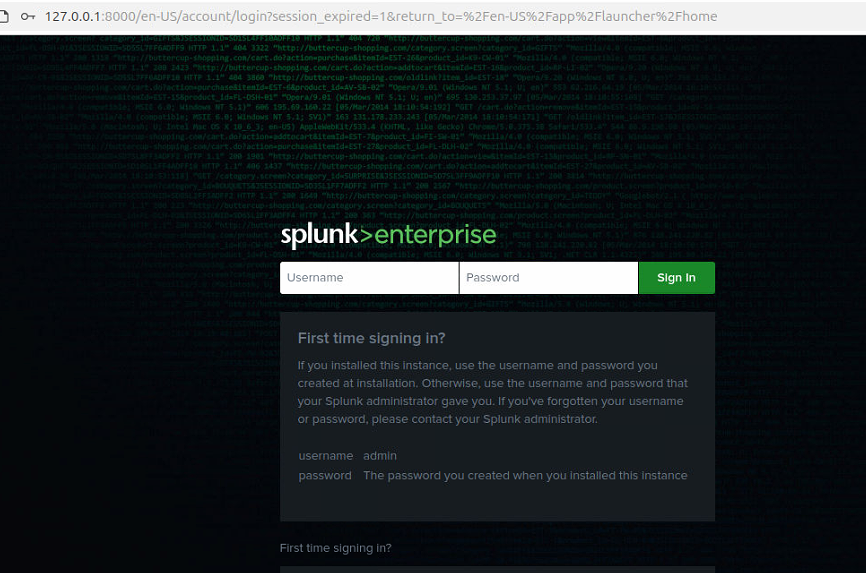Click the lower 'First time signing in?' text
866x573 pixels.
pyautogui.click(x=336, y=548)
